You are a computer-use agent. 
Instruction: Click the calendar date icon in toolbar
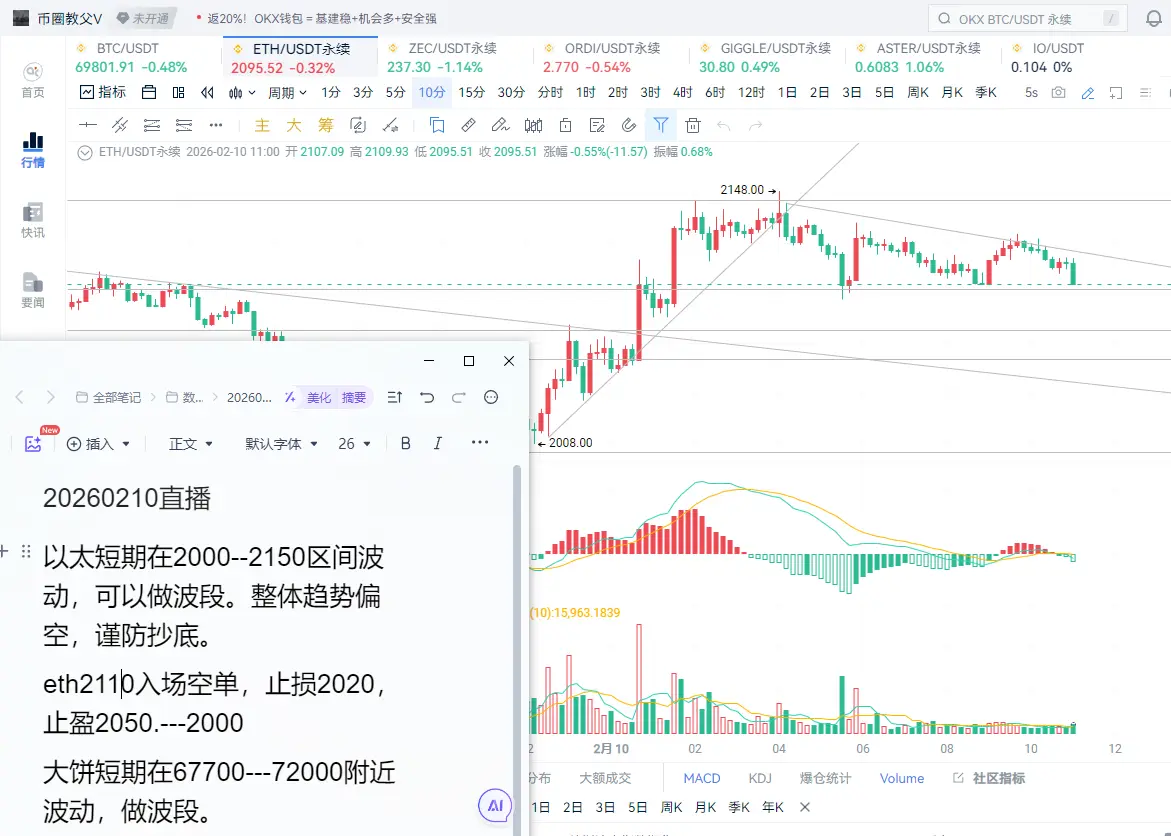tap(149, 93)
